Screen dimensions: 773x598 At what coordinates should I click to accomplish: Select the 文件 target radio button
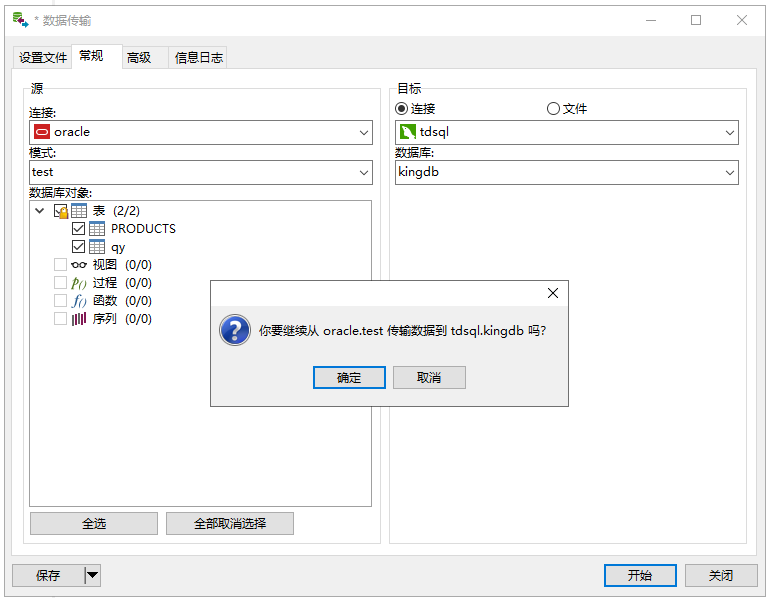(x=553, y=108)
